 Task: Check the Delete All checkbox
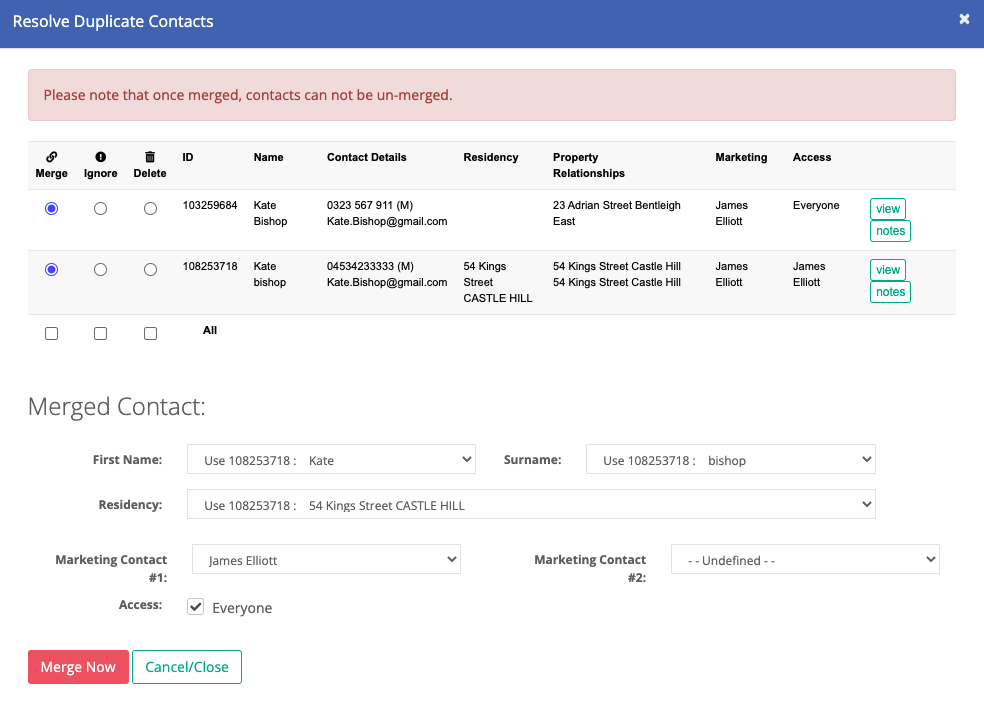pyautogui.click(x=150, y=333)
